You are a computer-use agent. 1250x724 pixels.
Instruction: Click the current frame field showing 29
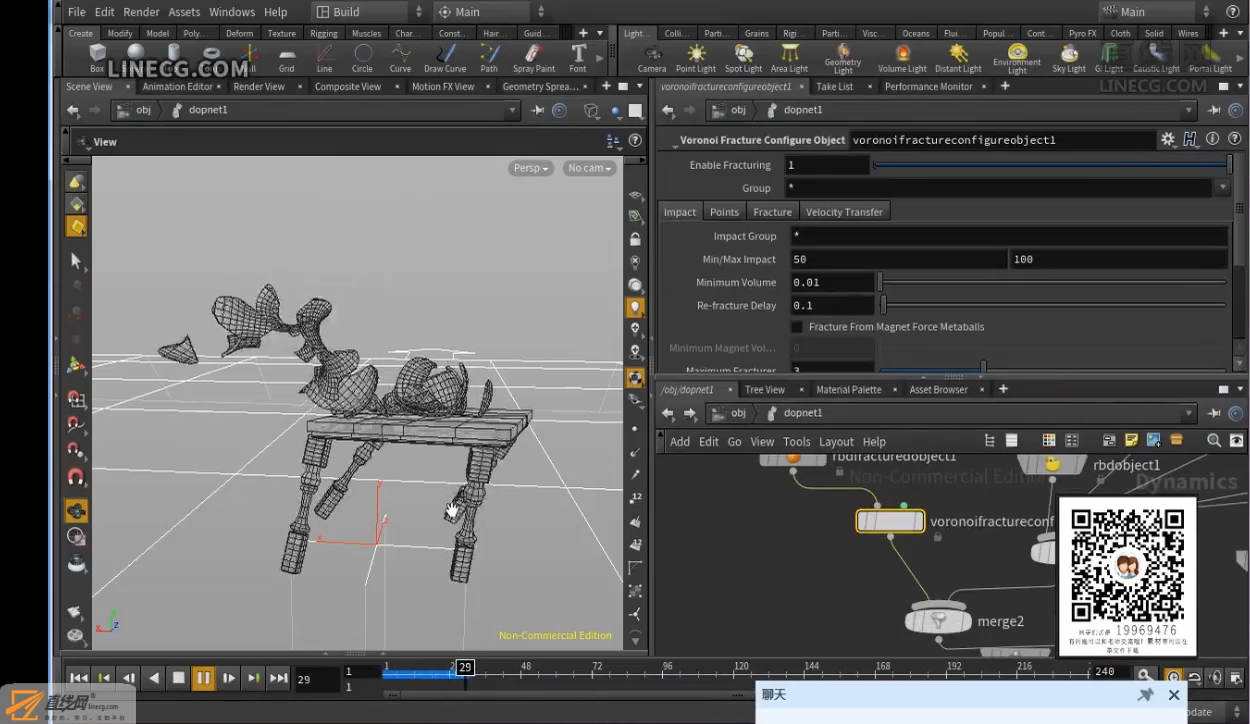coord(316,680)
